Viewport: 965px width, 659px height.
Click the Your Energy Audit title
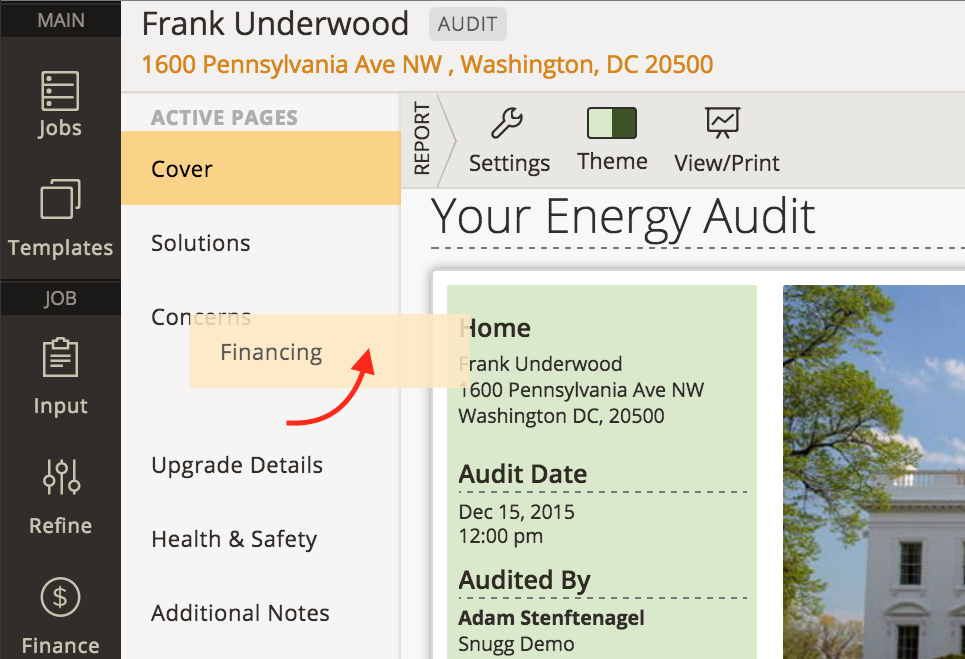pos(623,216)
